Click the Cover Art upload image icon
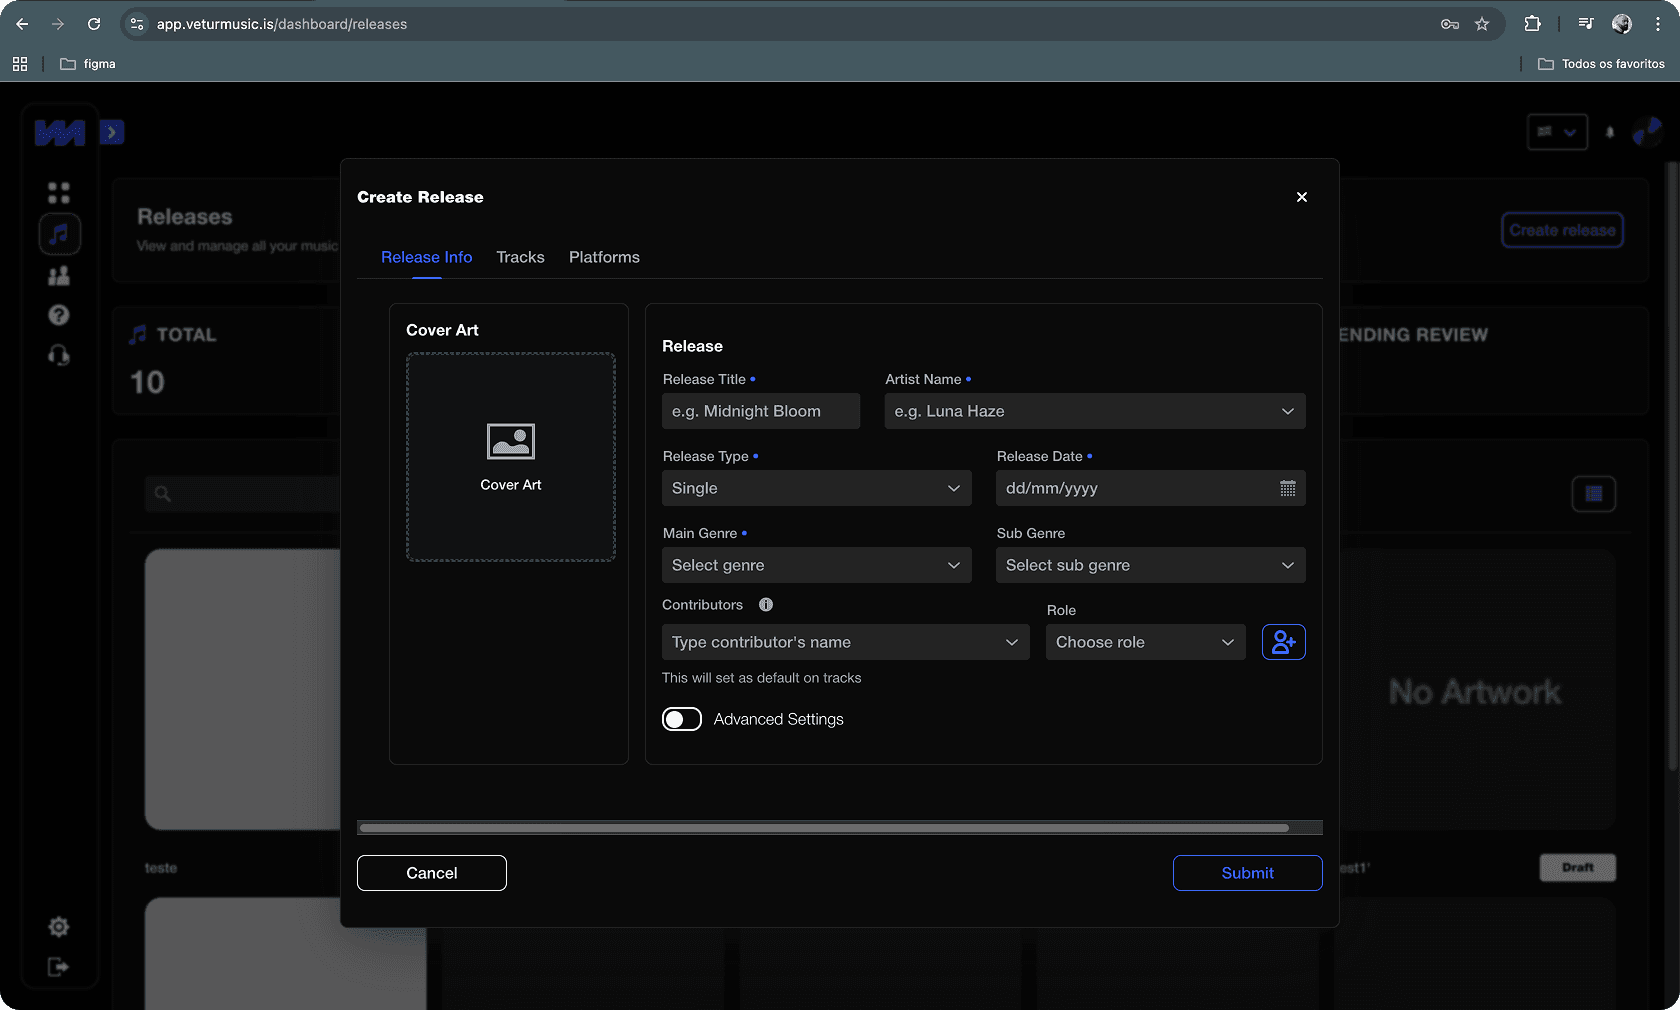 coord(510,441)
